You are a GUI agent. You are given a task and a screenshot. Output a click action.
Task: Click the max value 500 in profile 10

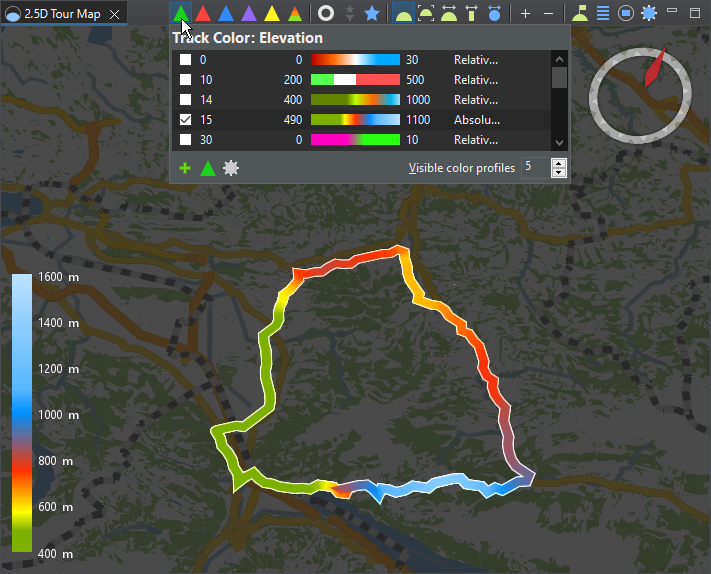click(415, 80)
